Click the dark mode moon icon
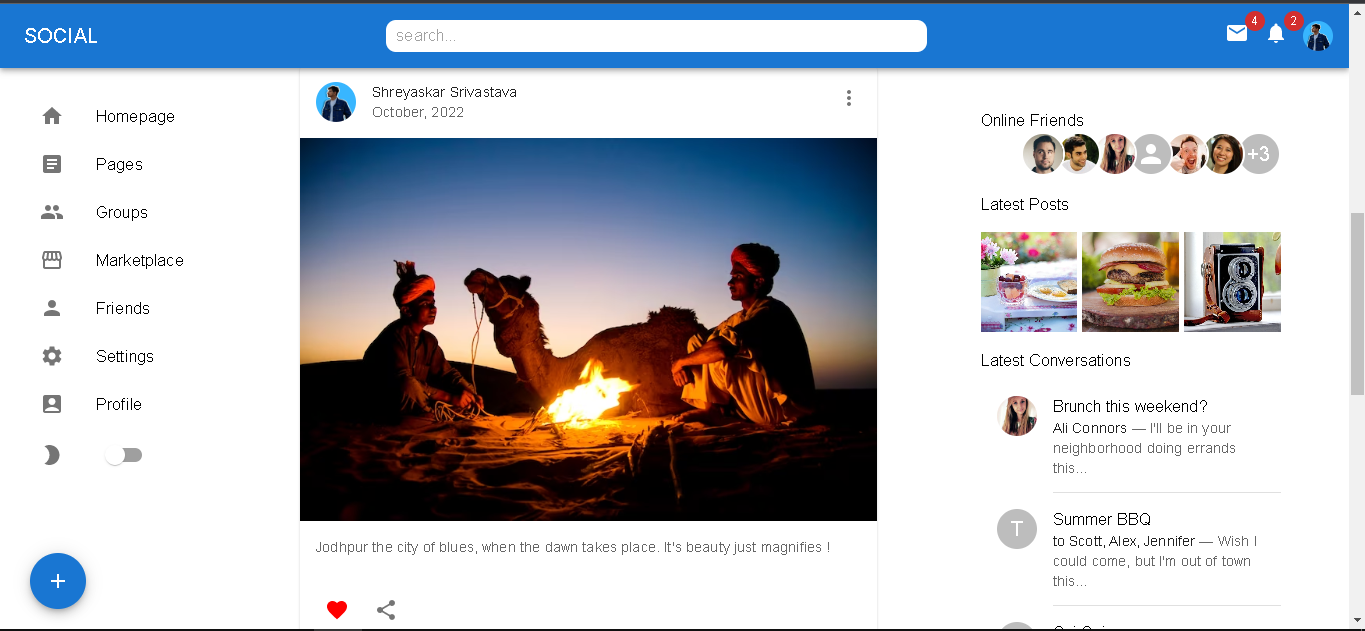The height and width of the screenshot is (631, 1365). 51,454
